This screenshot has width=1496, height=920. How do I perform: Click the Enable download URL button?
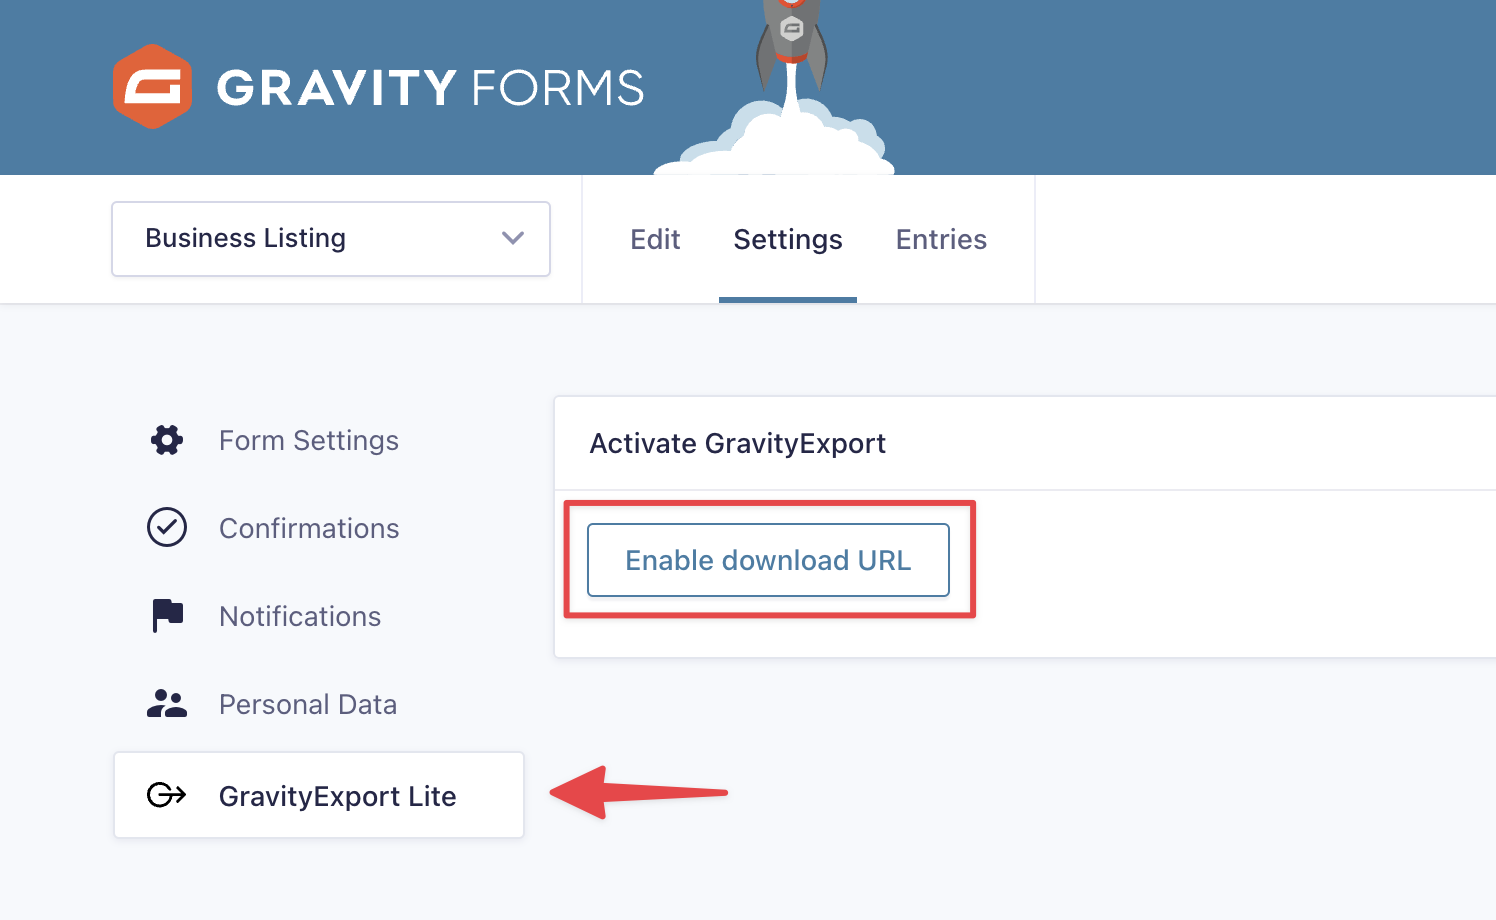tap(767, 560)
